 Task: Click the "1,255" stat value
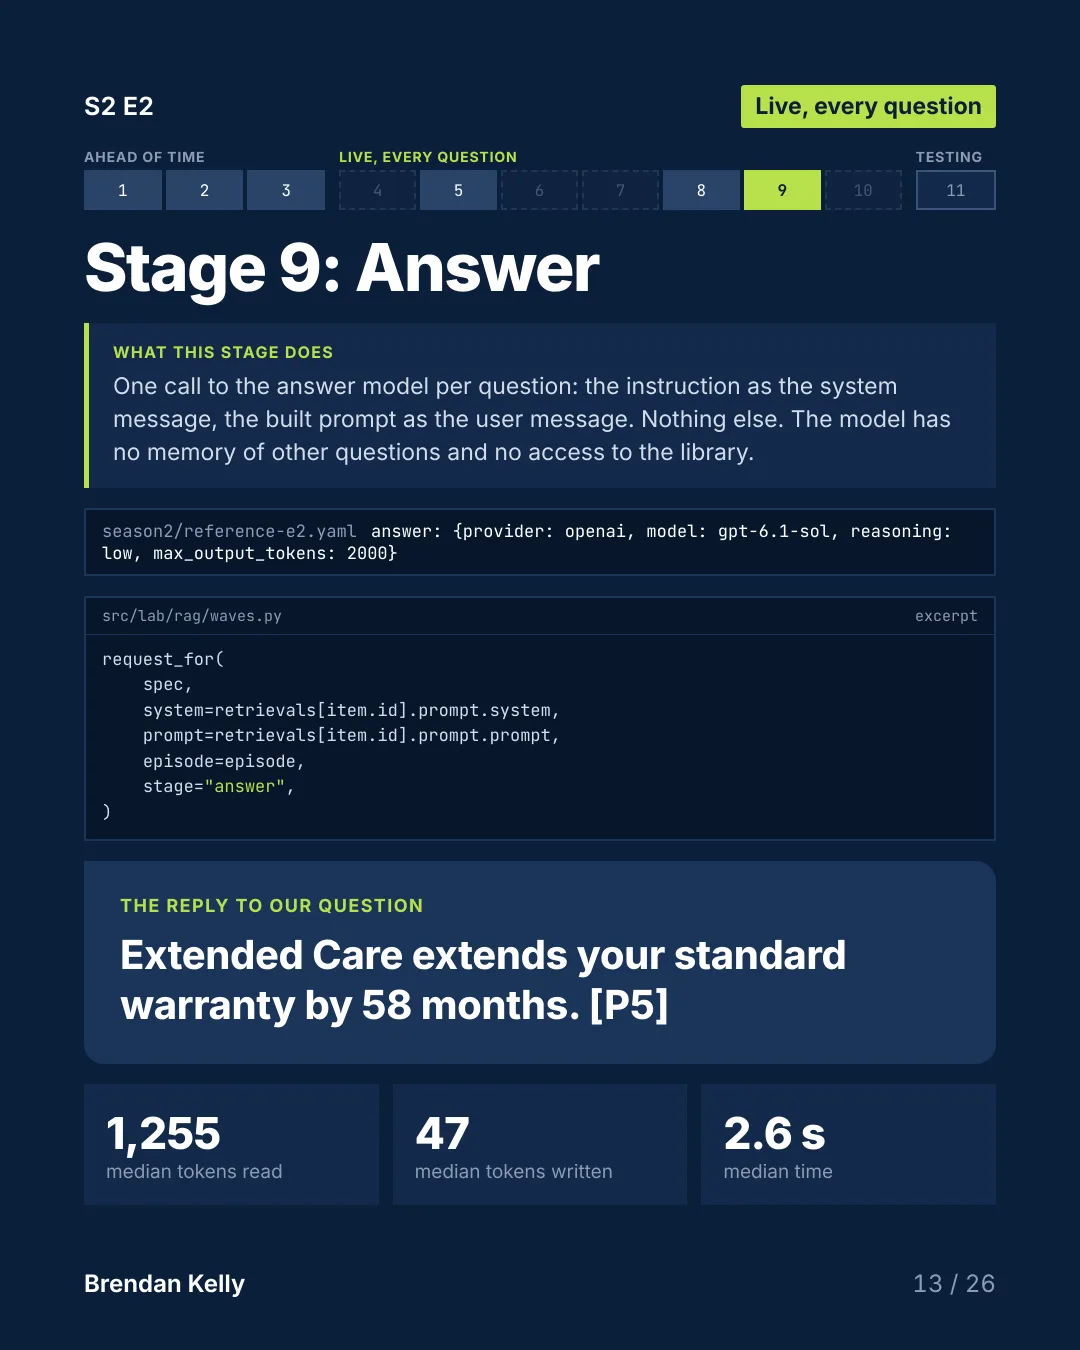[163, 1133]
